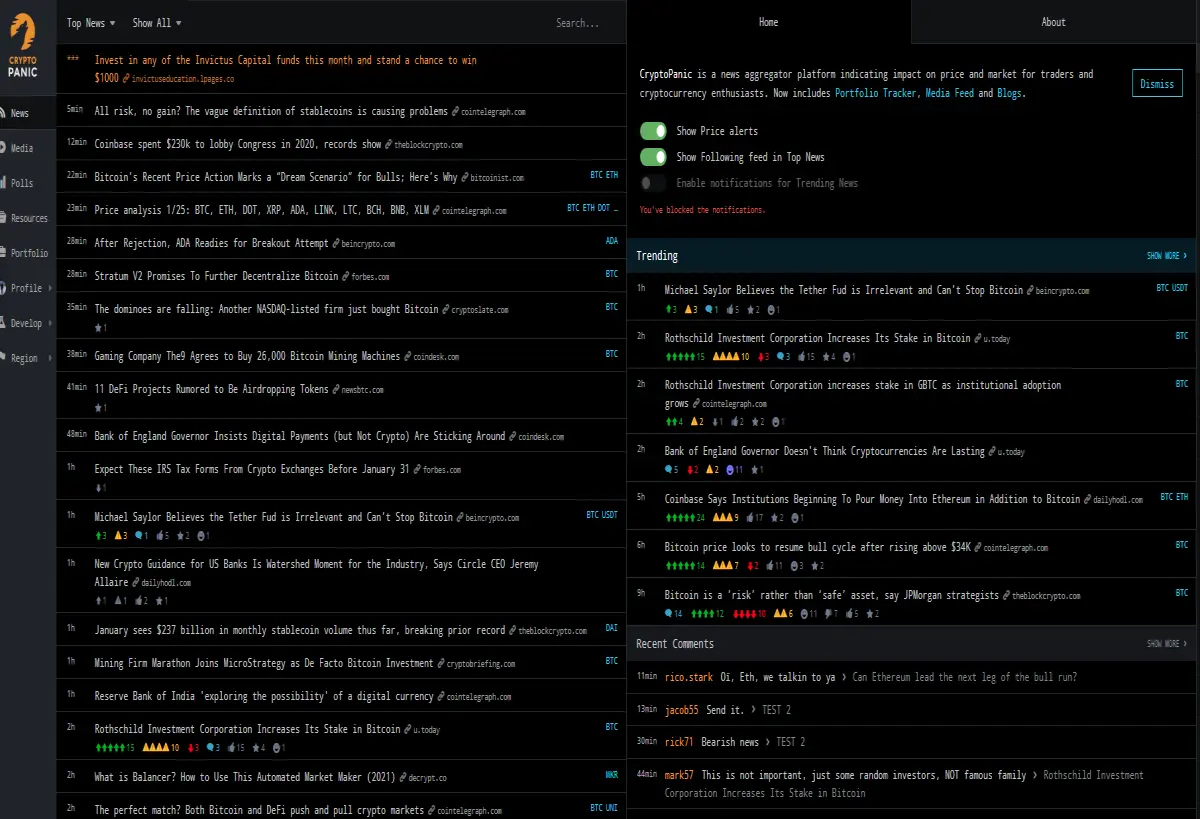Click bullish arrow on Trending Michael Saylor story

click(x=669, y=310)
